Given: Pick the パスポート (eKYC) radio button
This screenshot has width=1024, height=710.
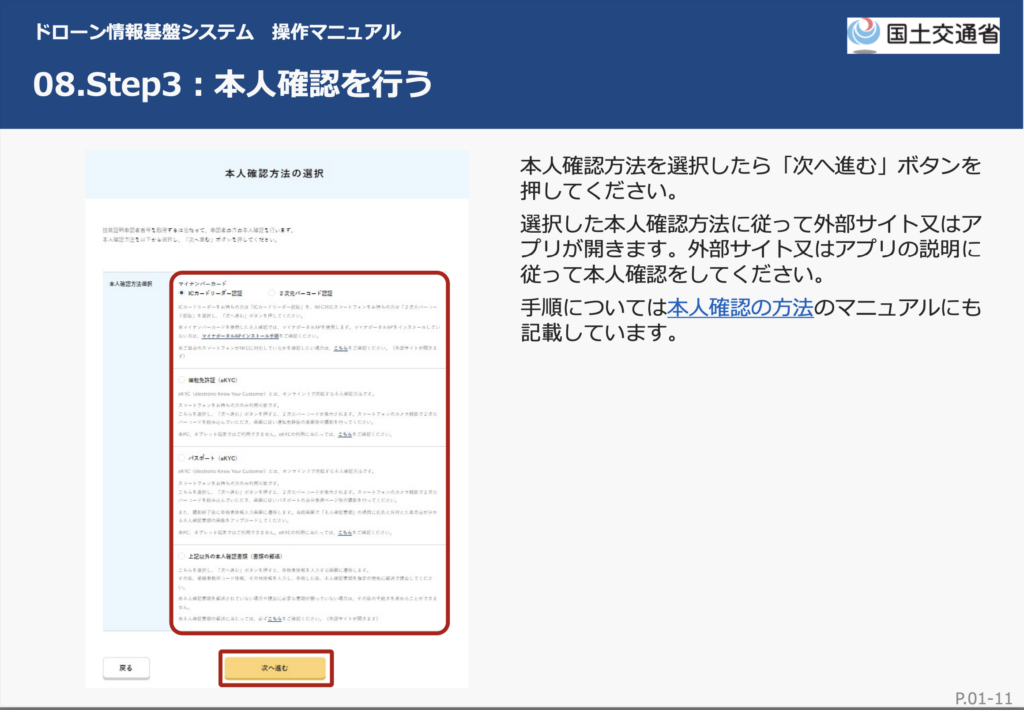Looking at the screenshot, I should point(180,458).
